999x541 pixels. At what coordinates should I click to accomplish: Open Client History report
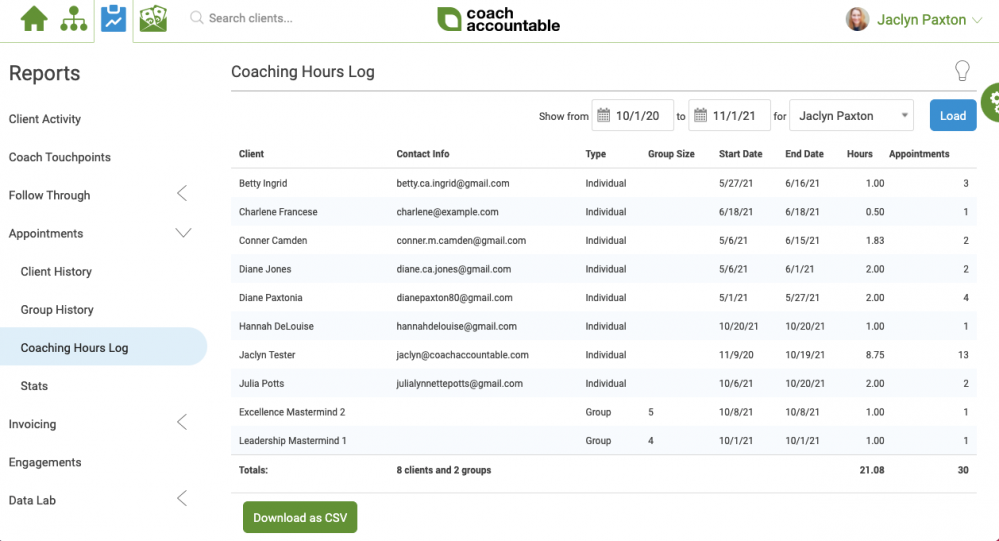click(56, 271)
